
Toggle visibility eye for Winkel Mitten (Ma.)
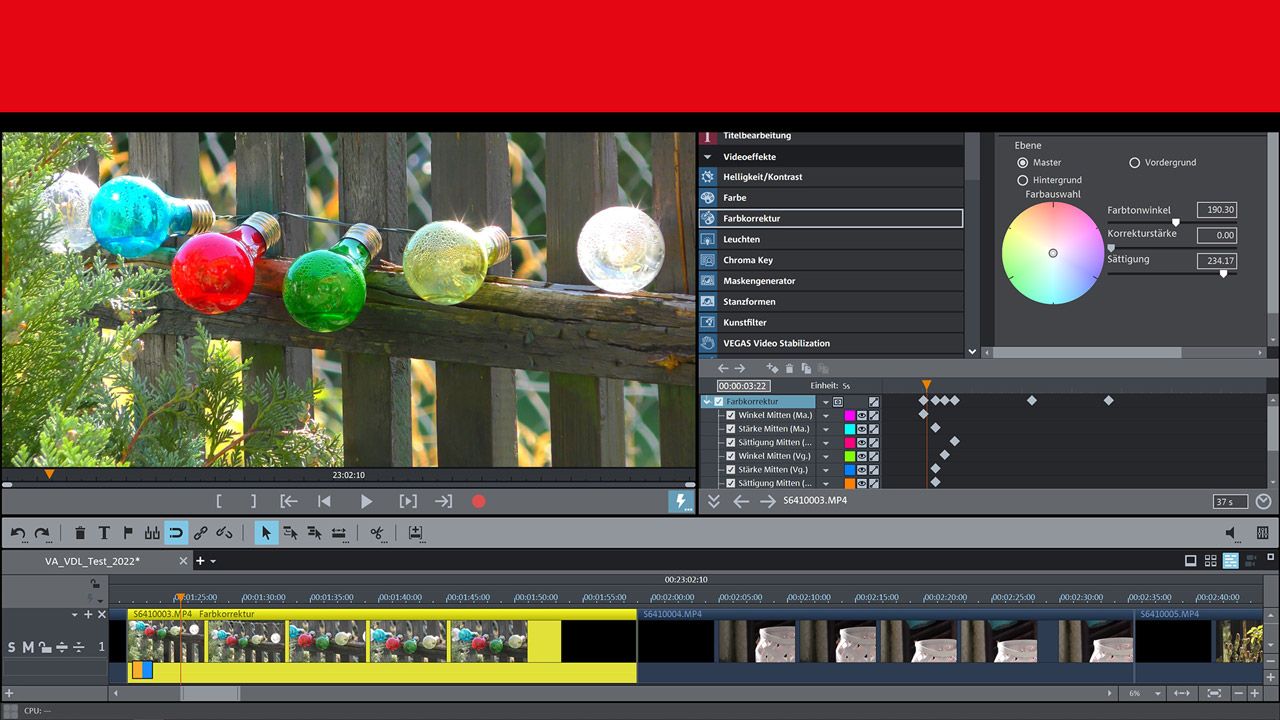point(861,416)
